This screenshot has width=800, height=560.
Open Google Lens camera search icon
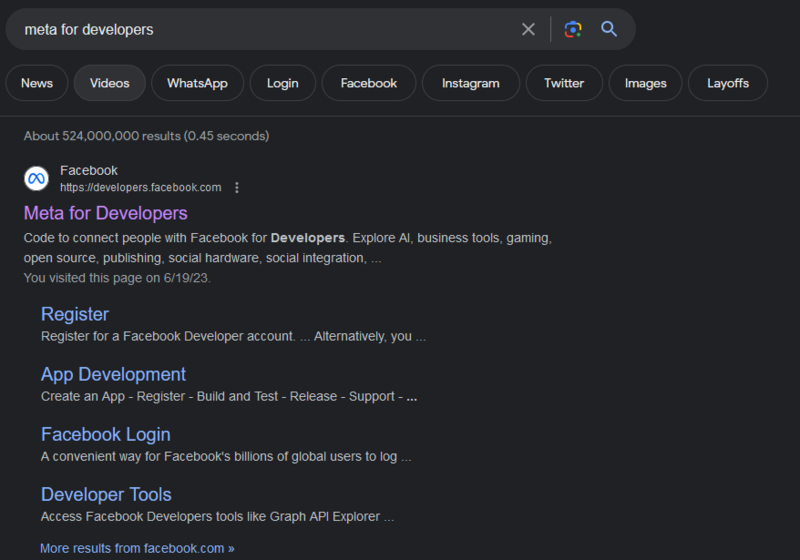click(573, 29)
